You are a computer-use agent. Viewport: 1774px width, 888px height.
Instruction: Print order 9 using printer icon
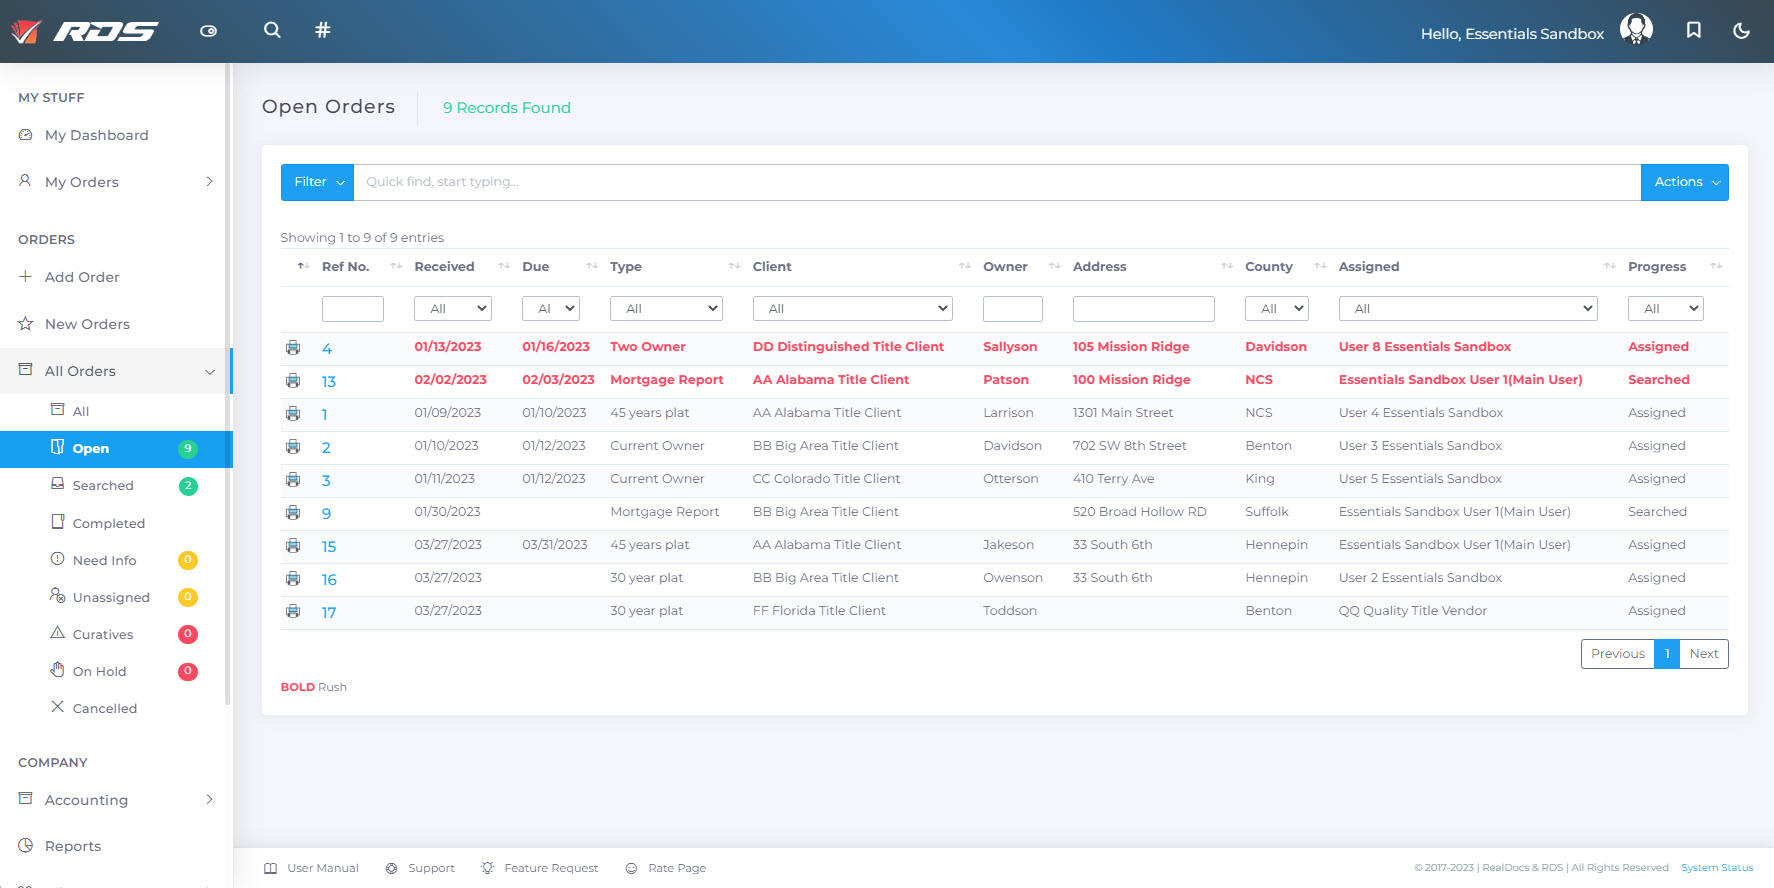tap(293, 513)
